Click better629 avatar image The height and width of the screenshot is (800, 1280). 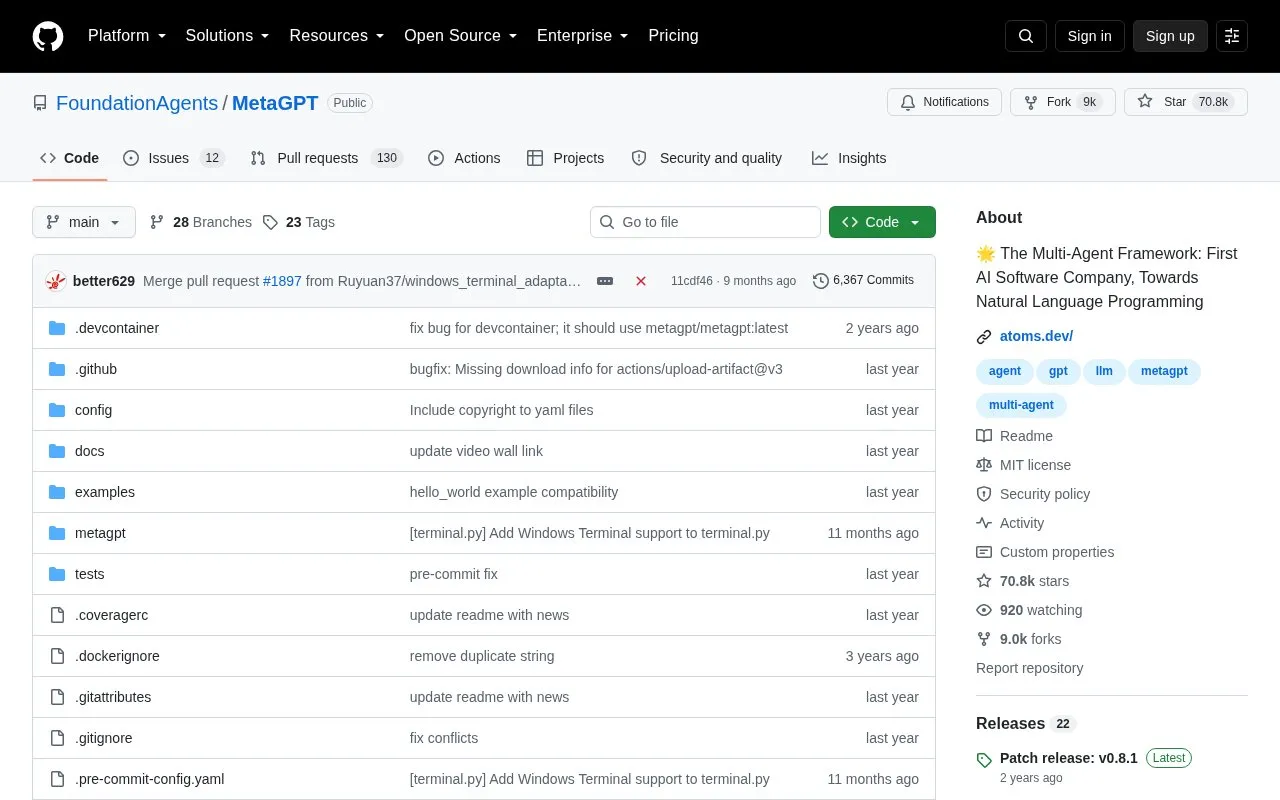(x=56, y=281)
